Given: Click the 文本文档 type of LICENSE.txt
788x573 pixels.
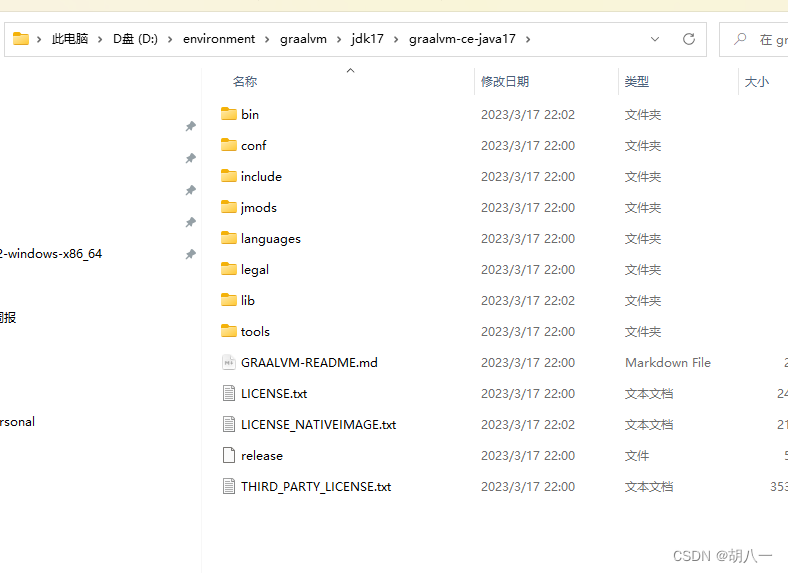Looking at the screenshot, I should pos(649,394).
